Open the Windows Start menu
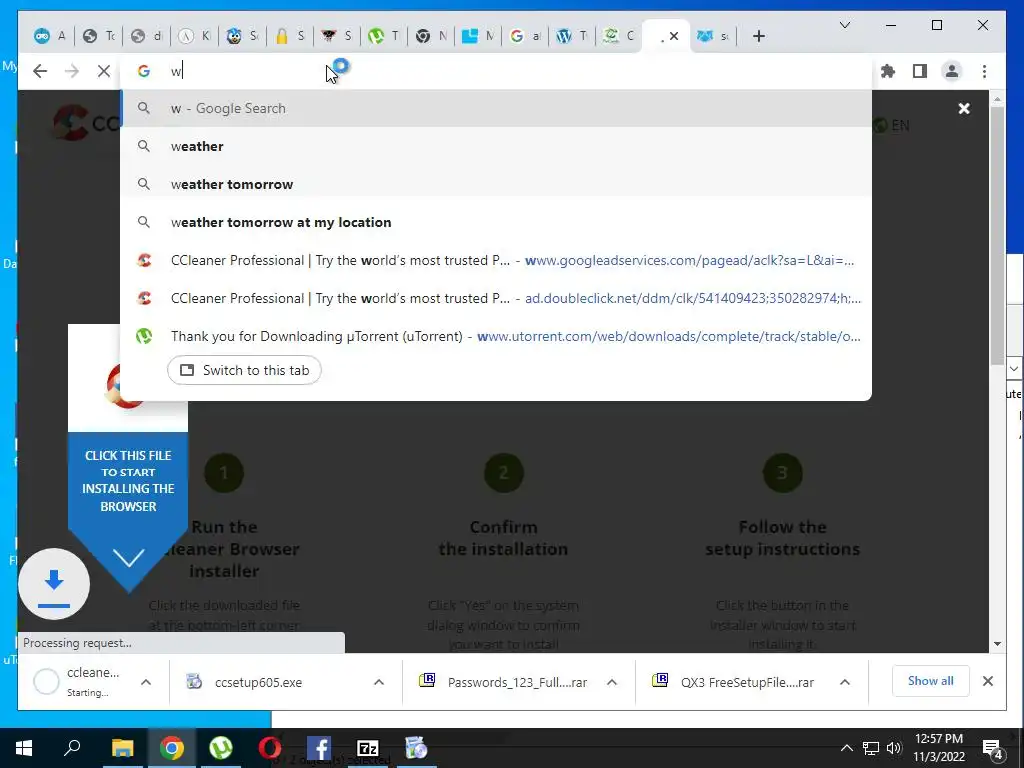The width and height of the screenshot is (1024, 768). 24,748
